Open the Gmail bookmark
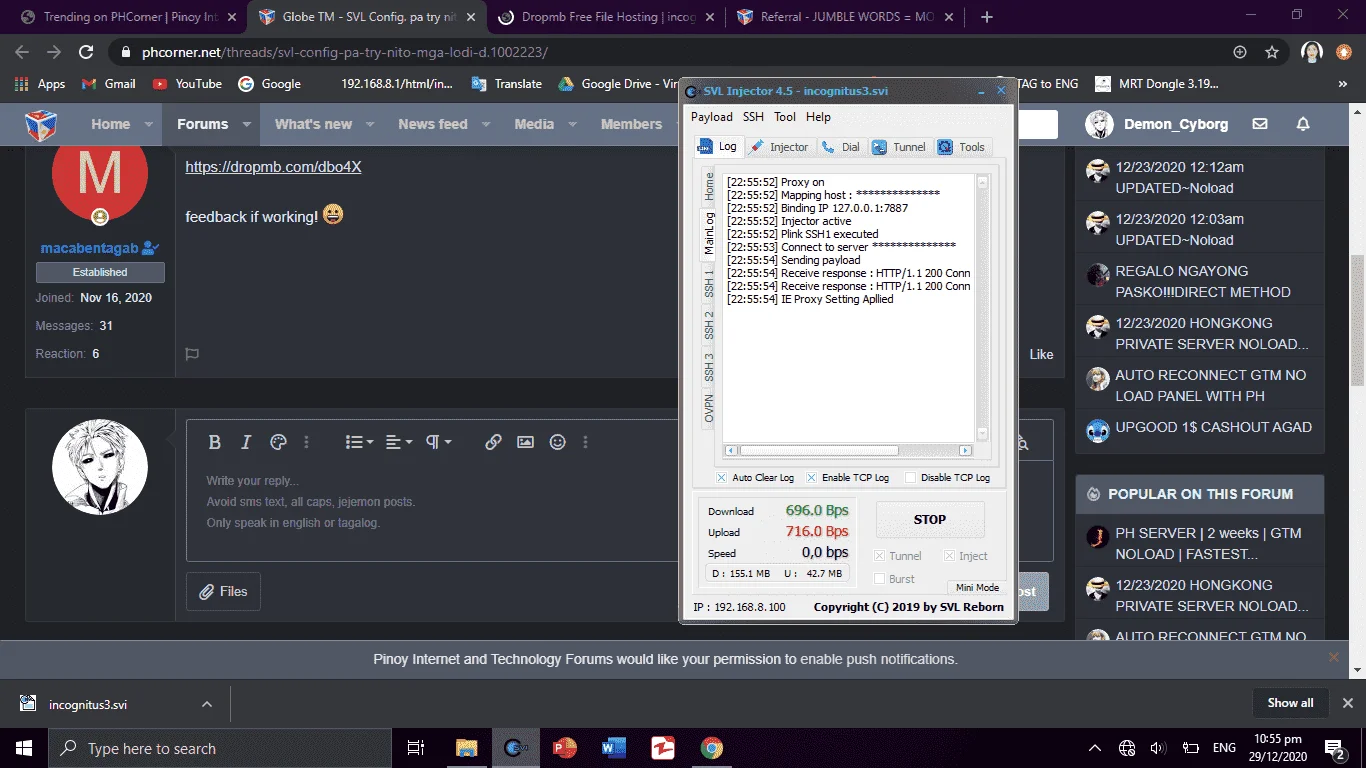The image size is (1366, 768). pos(108,84)
